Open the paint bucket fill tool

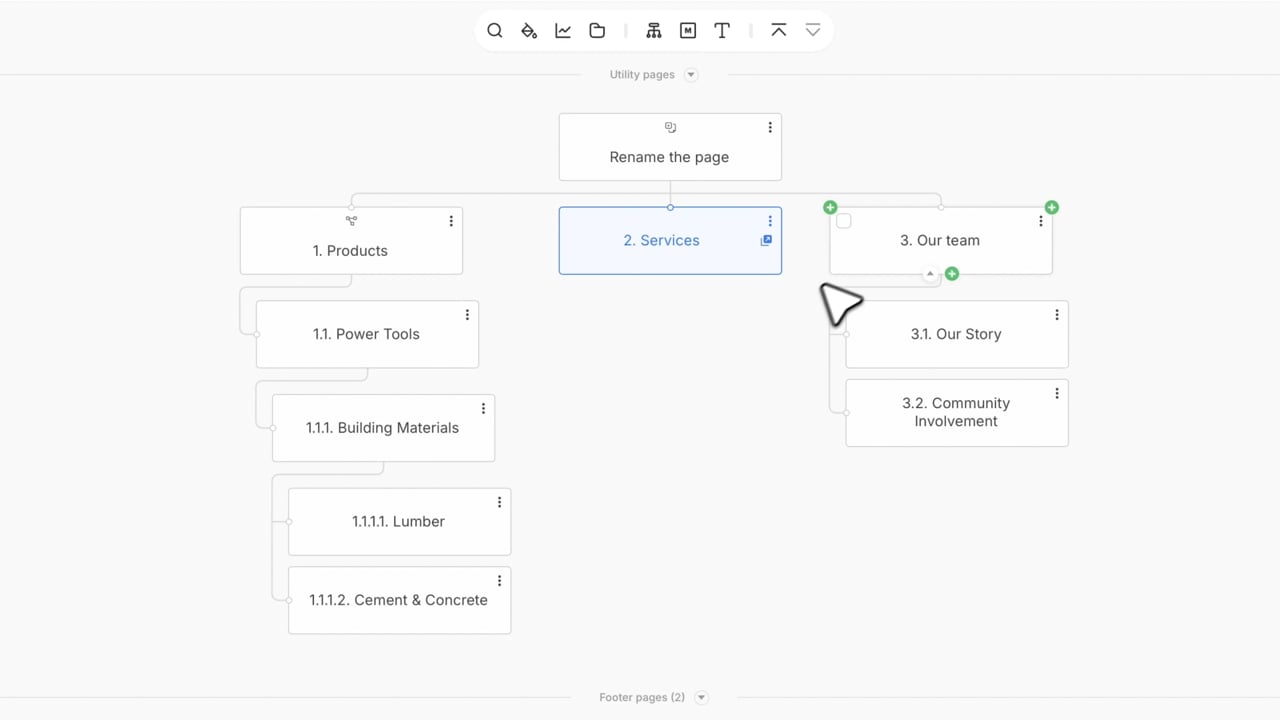[x=529, y=31]
